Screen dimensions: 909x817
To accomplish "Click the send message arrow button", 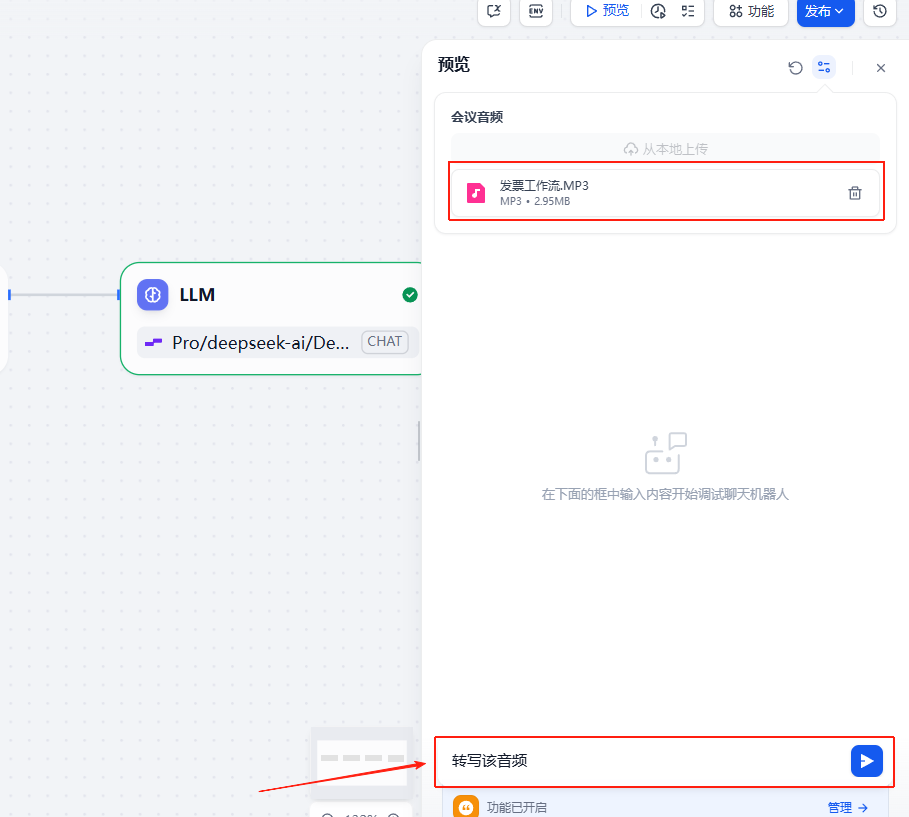I will pyautogui.click(x=866, y=761).
